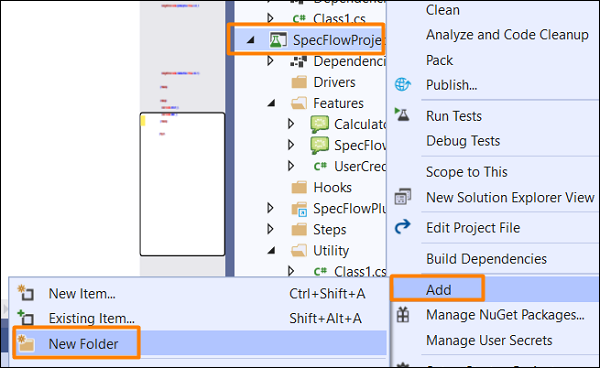Collapse the Features folder arrow
Screen dimensions: 600x368
[x=271, y=103]
